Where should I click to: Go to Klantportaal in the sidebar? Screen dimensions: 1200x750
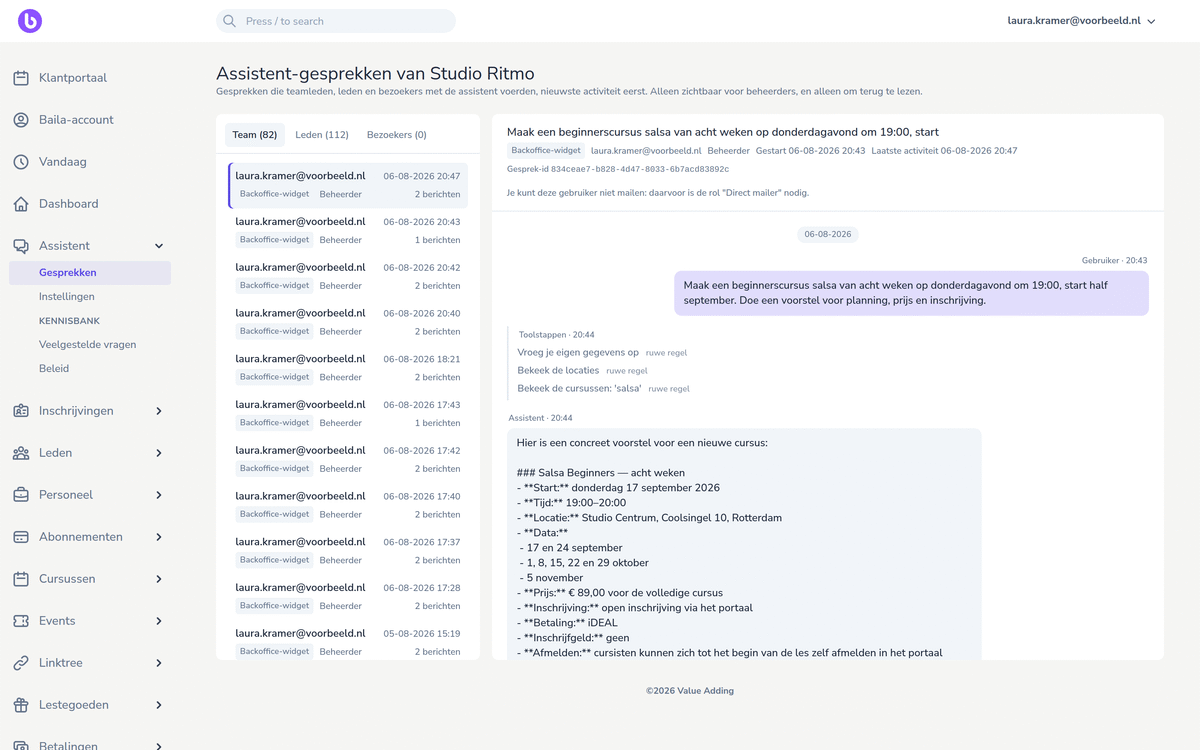point(73,78)
